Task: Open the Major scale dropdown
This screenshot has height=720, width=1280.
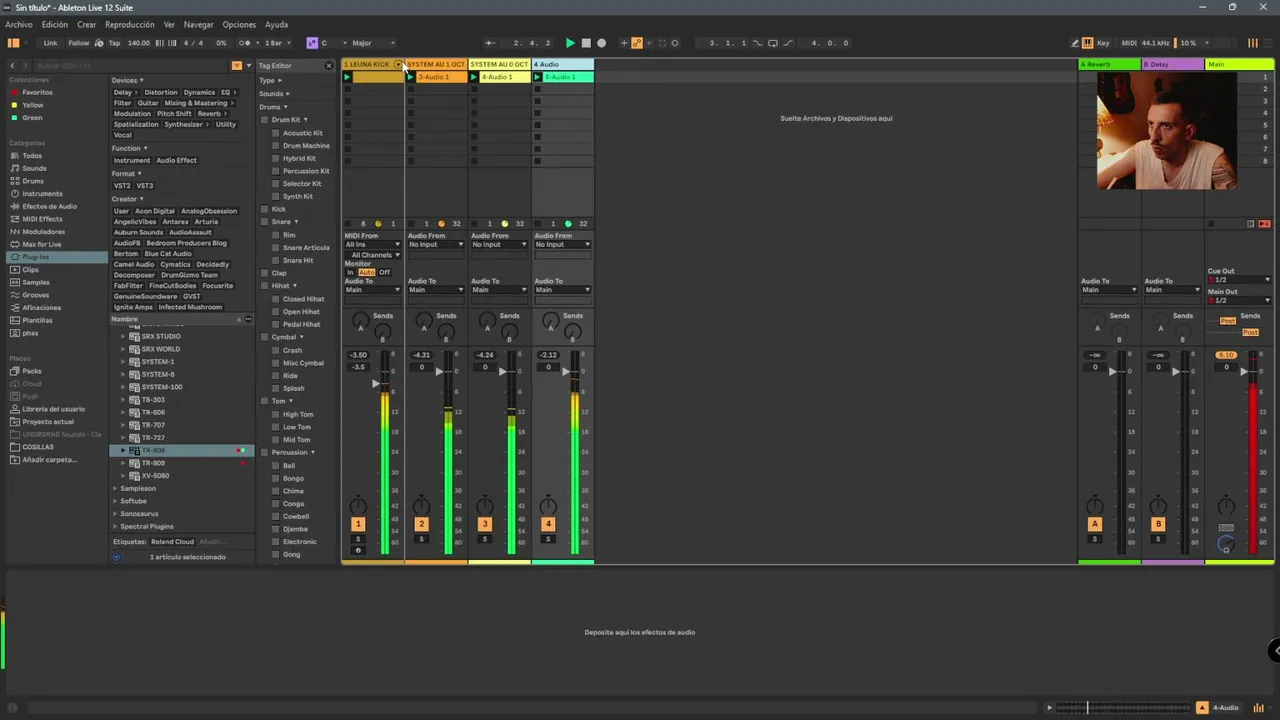Action: (x=373, y=43)
